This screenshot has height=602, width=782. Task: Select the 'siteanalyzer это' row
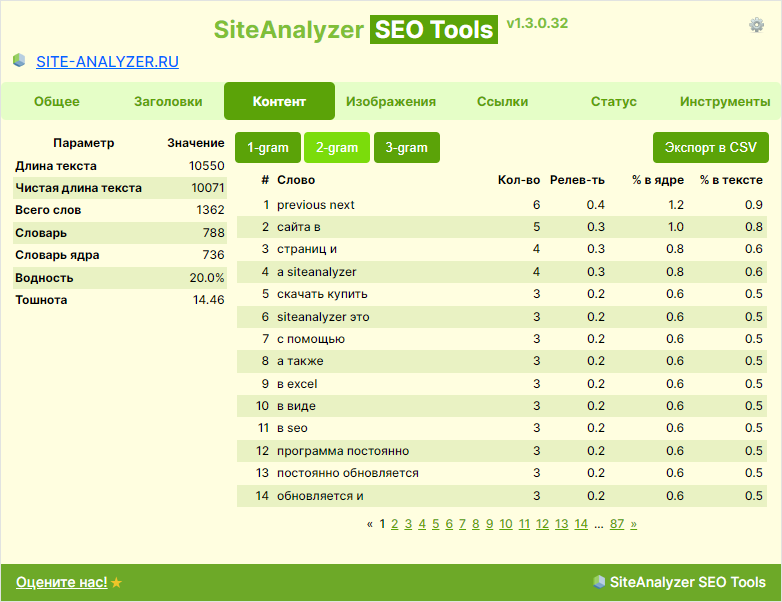tap(502, 317)
